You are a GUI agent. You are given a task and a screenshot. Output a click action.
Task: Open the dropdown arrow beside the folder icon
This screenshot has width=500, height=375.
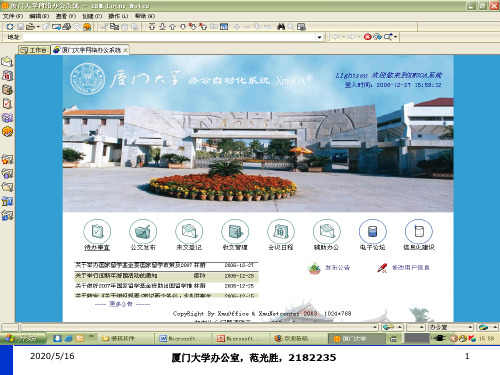(x=38, y=27)
